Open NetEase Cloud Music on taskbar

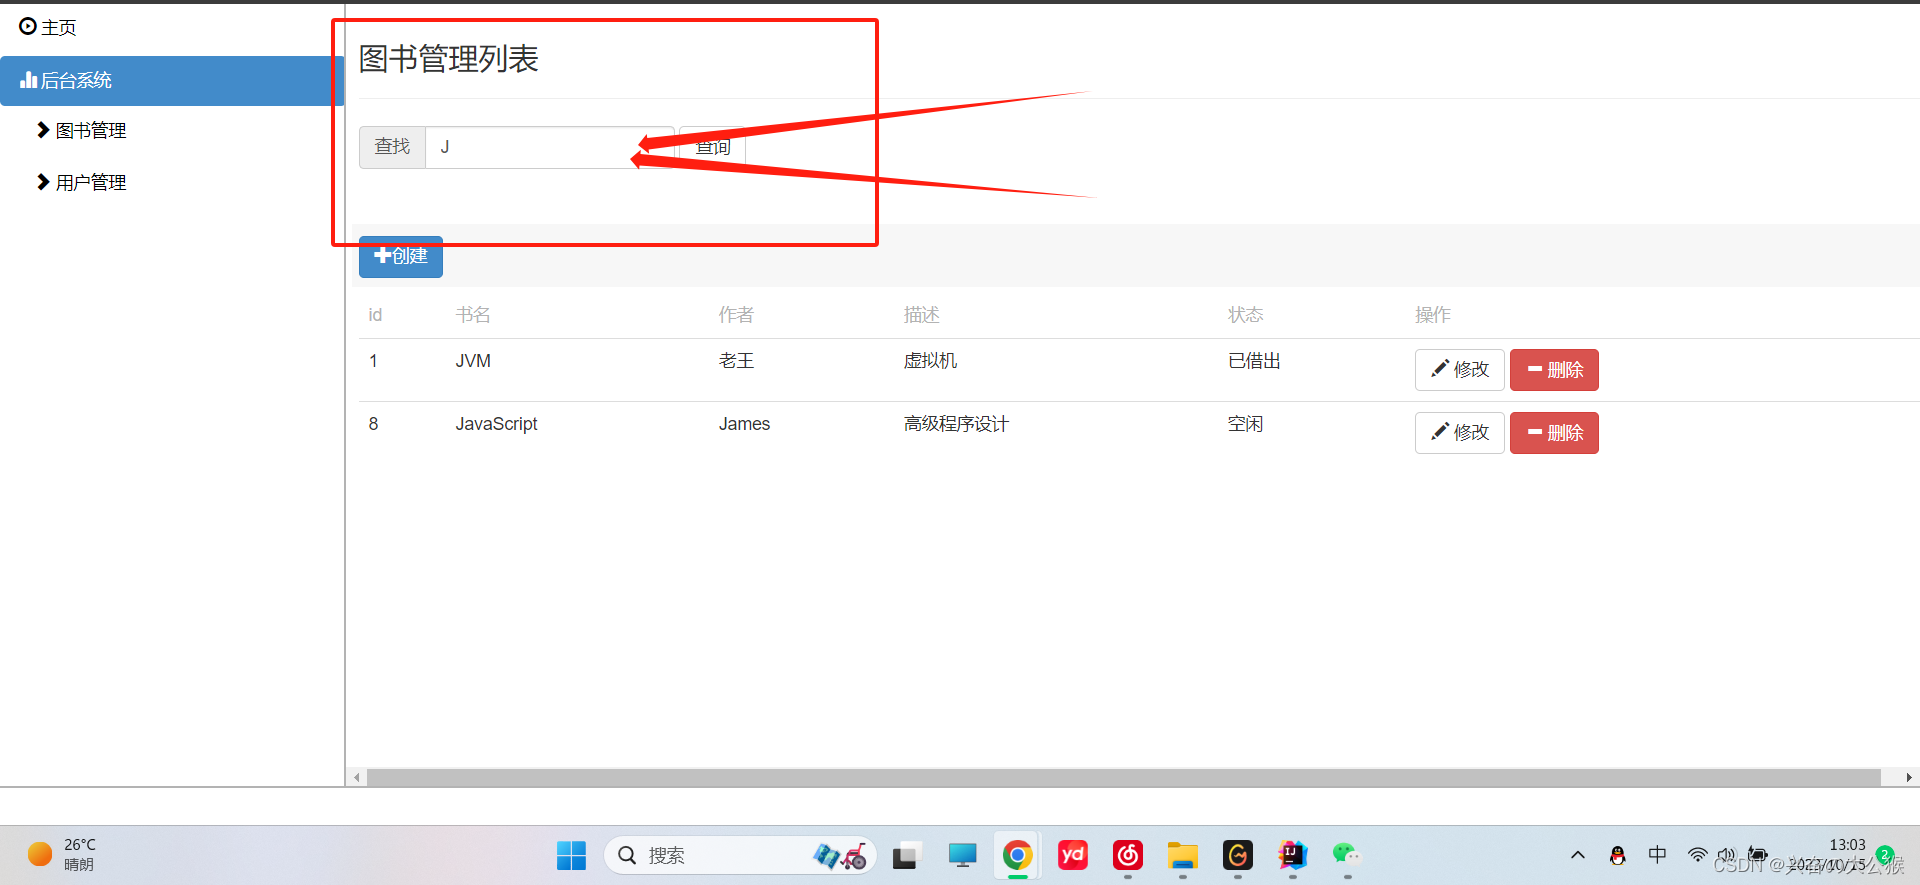tap(1128, 855)
